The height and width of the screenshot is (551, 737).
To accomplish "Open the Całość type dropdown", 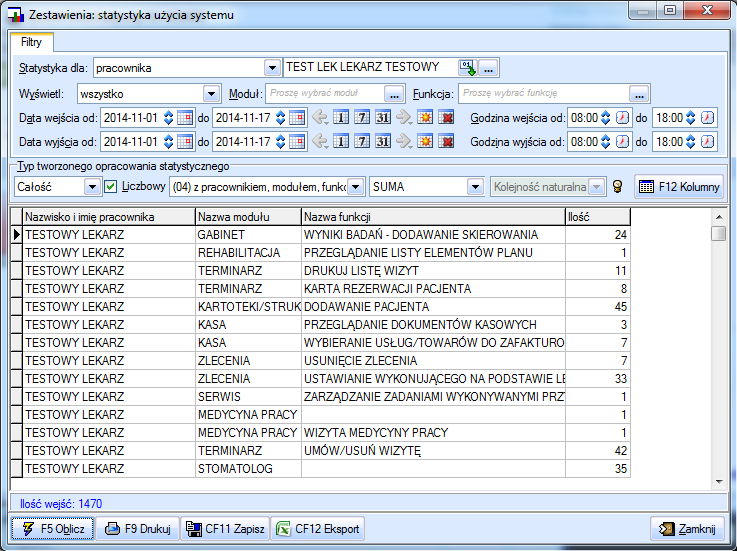I will (x=93, y=187).
